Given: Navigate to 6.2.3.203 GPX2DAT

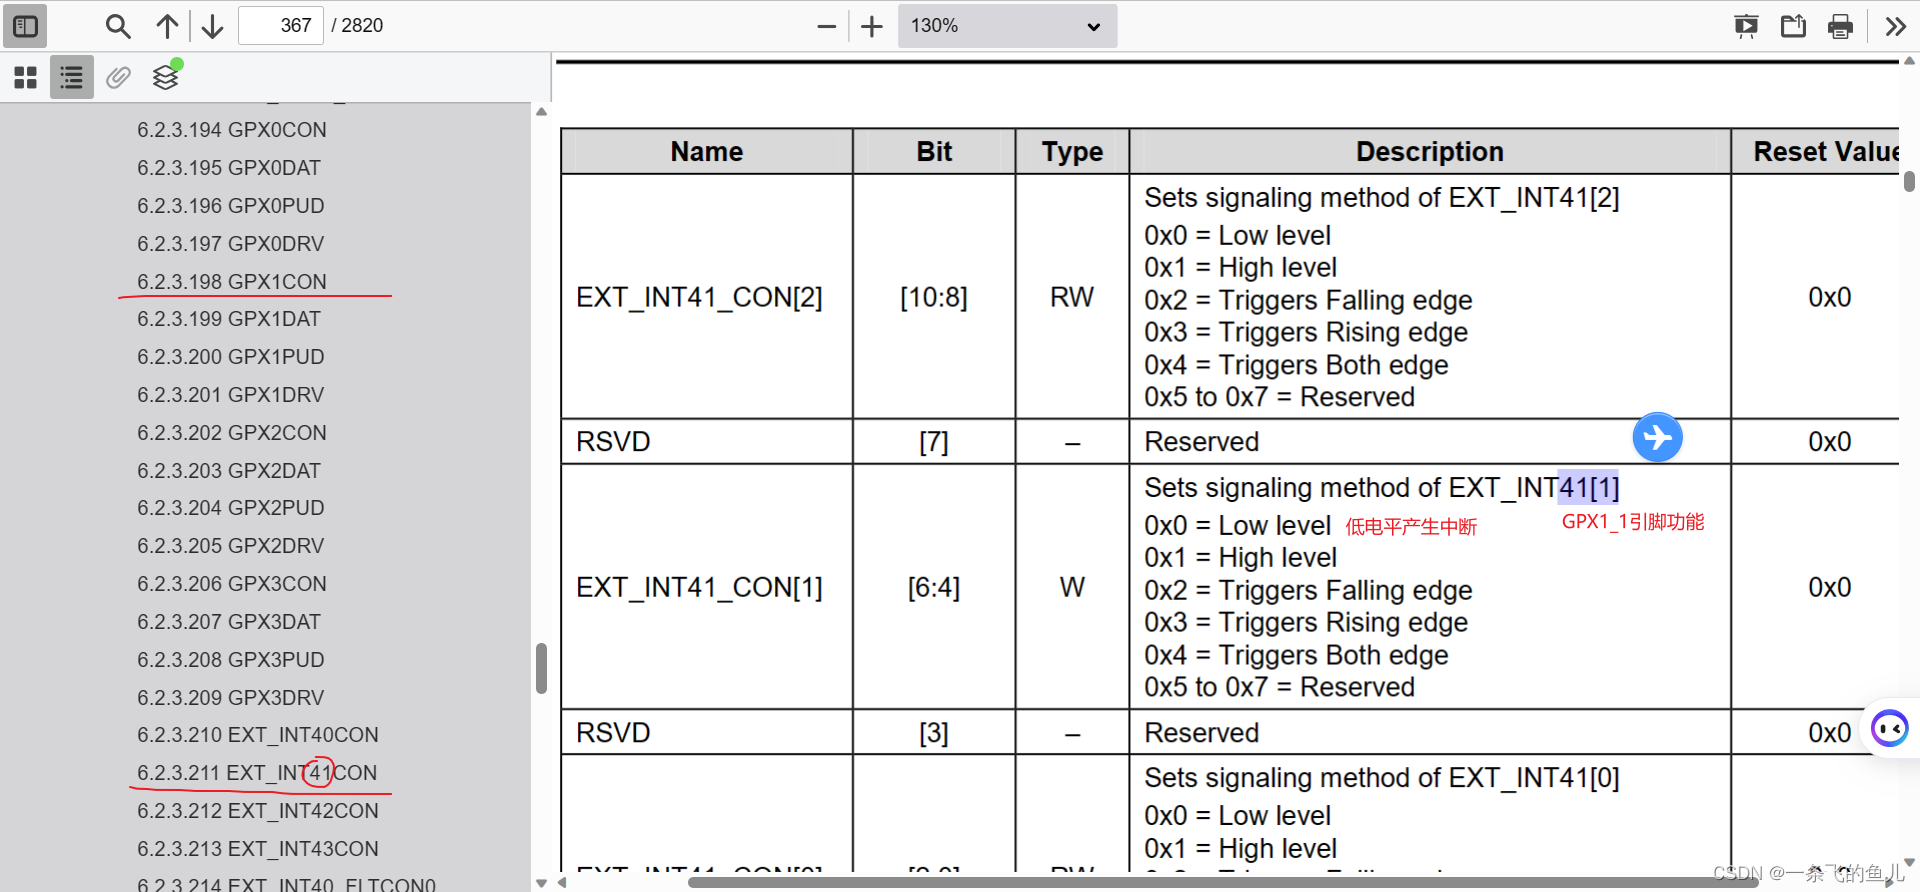Looking at the screenshot, I should pyautogui.click(x=229, y=471).
